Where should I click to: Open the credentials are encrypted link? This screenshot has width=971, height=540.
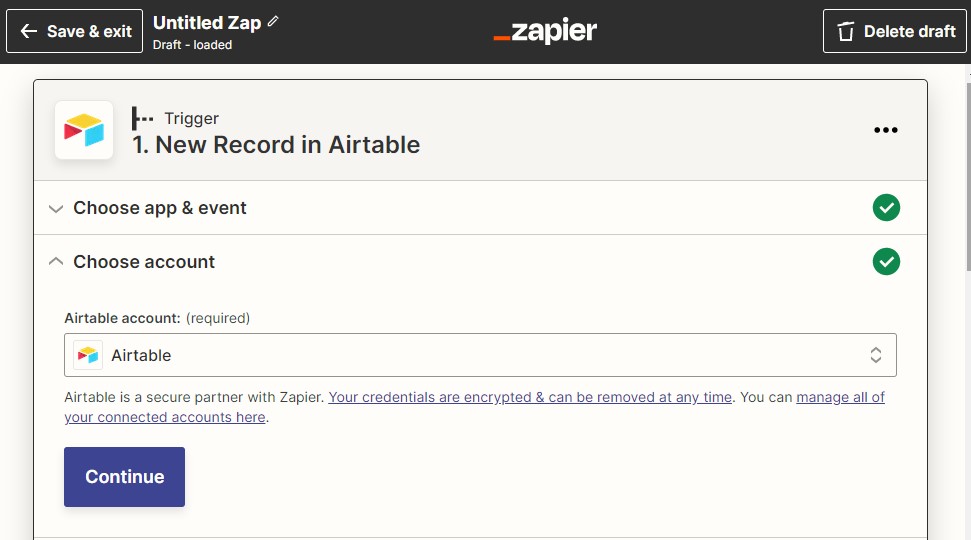click(x=530, y=397)
